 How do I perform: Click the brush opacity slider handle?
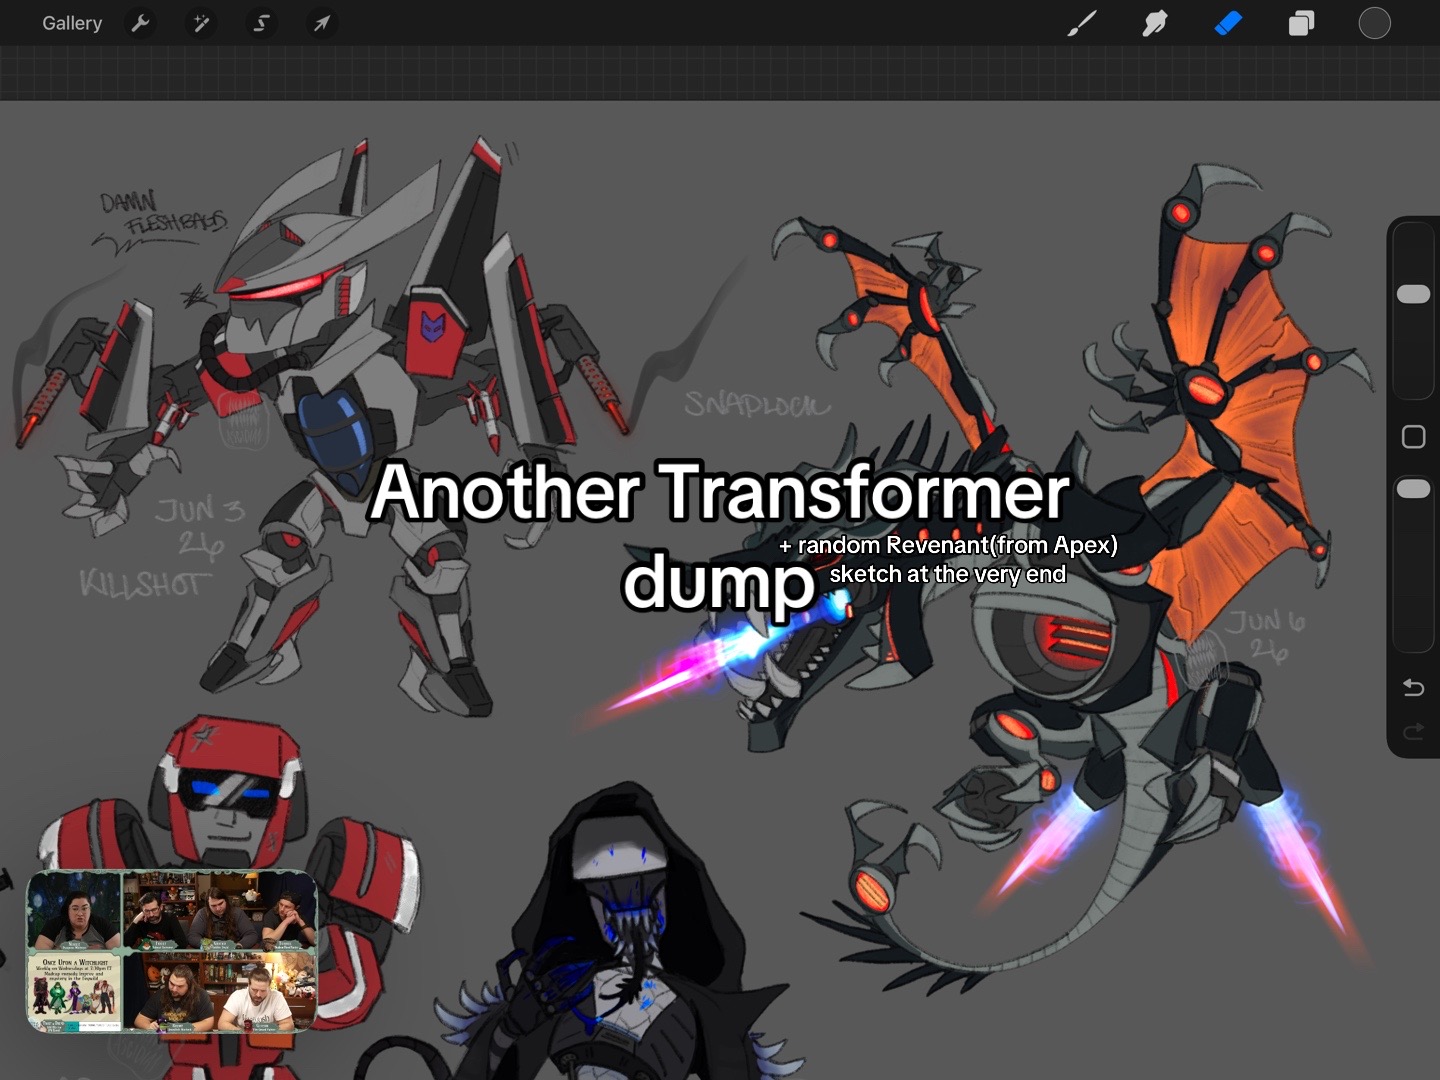point(1413,488)
